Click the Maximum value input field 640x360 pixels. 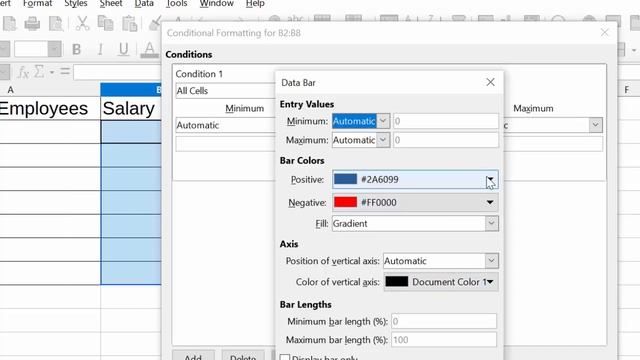coord(445,140)
